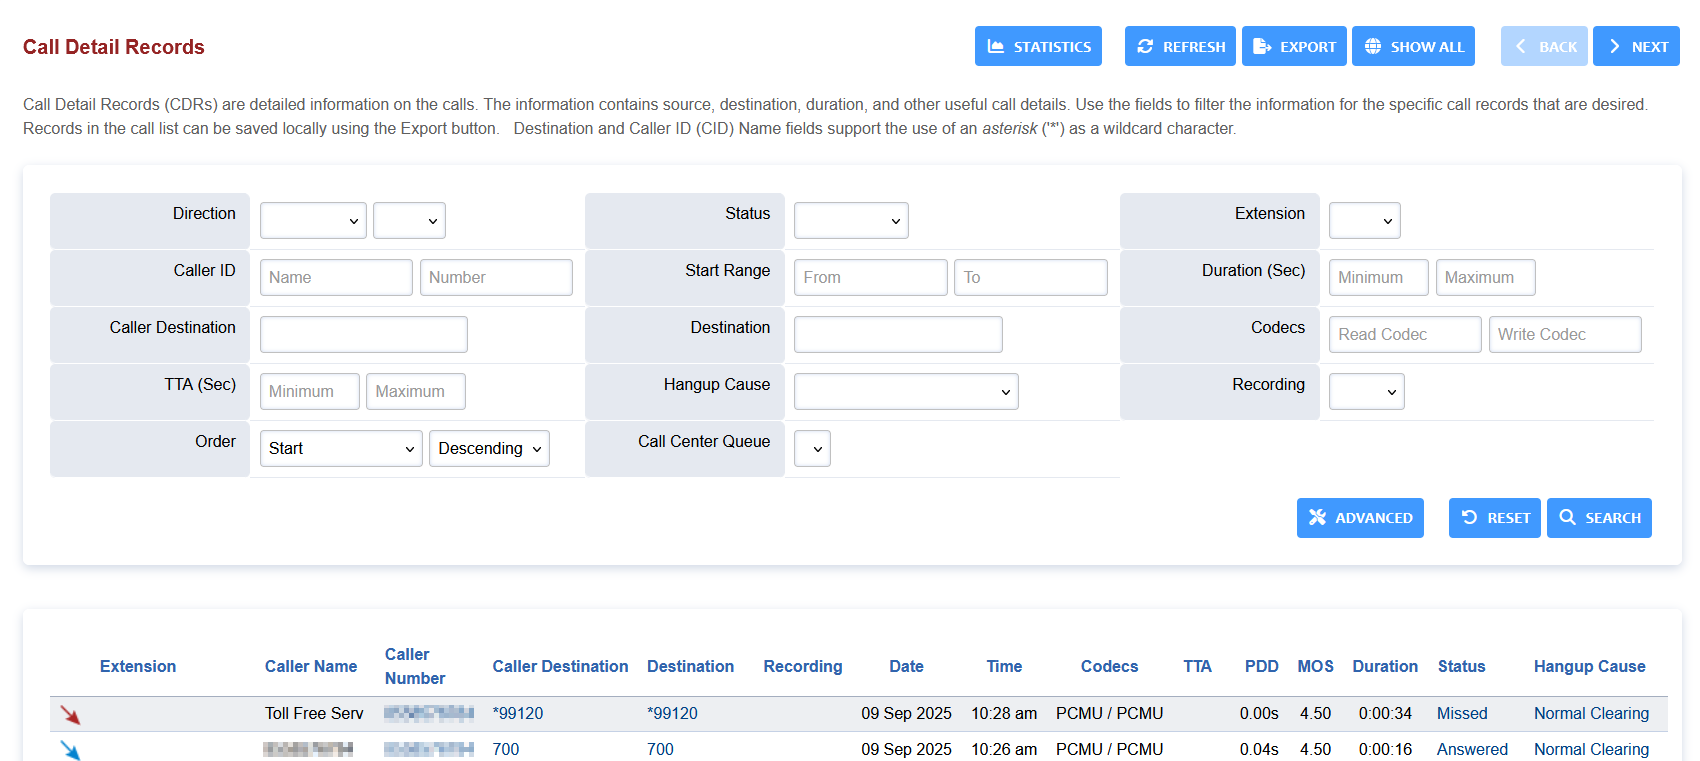
Task: Open the Status dropdown
Action: point(851,221)
